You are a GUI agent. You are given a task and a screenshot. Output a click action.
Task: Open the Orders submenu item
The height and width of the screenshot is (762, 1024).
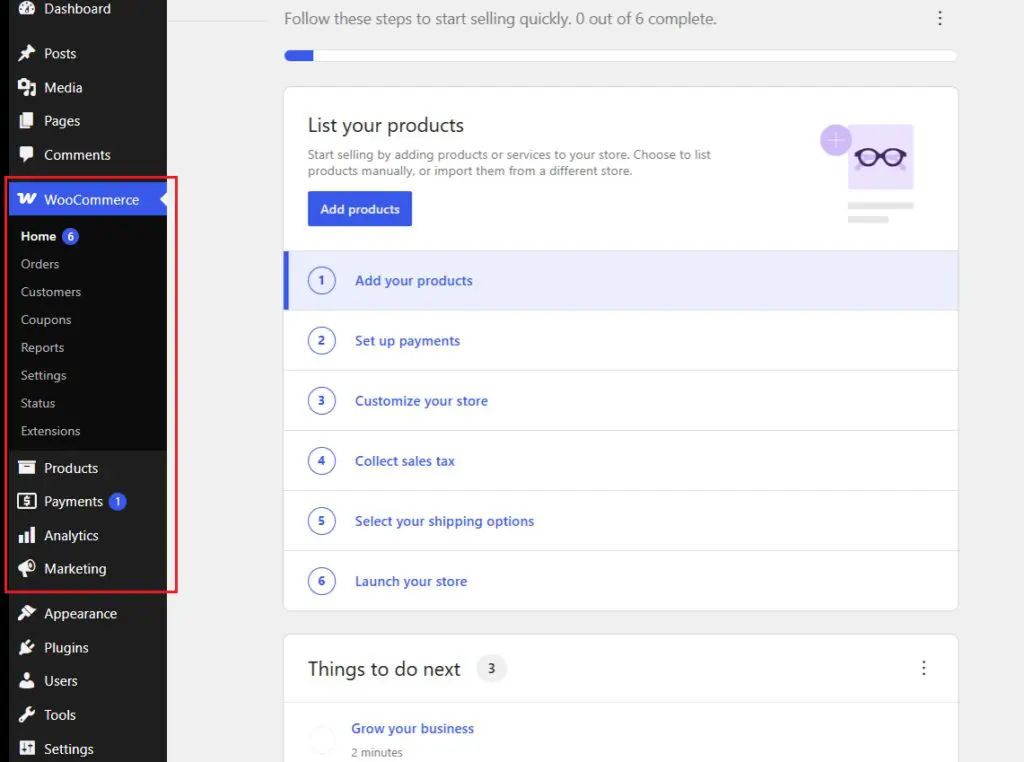(x=40, y=264)
